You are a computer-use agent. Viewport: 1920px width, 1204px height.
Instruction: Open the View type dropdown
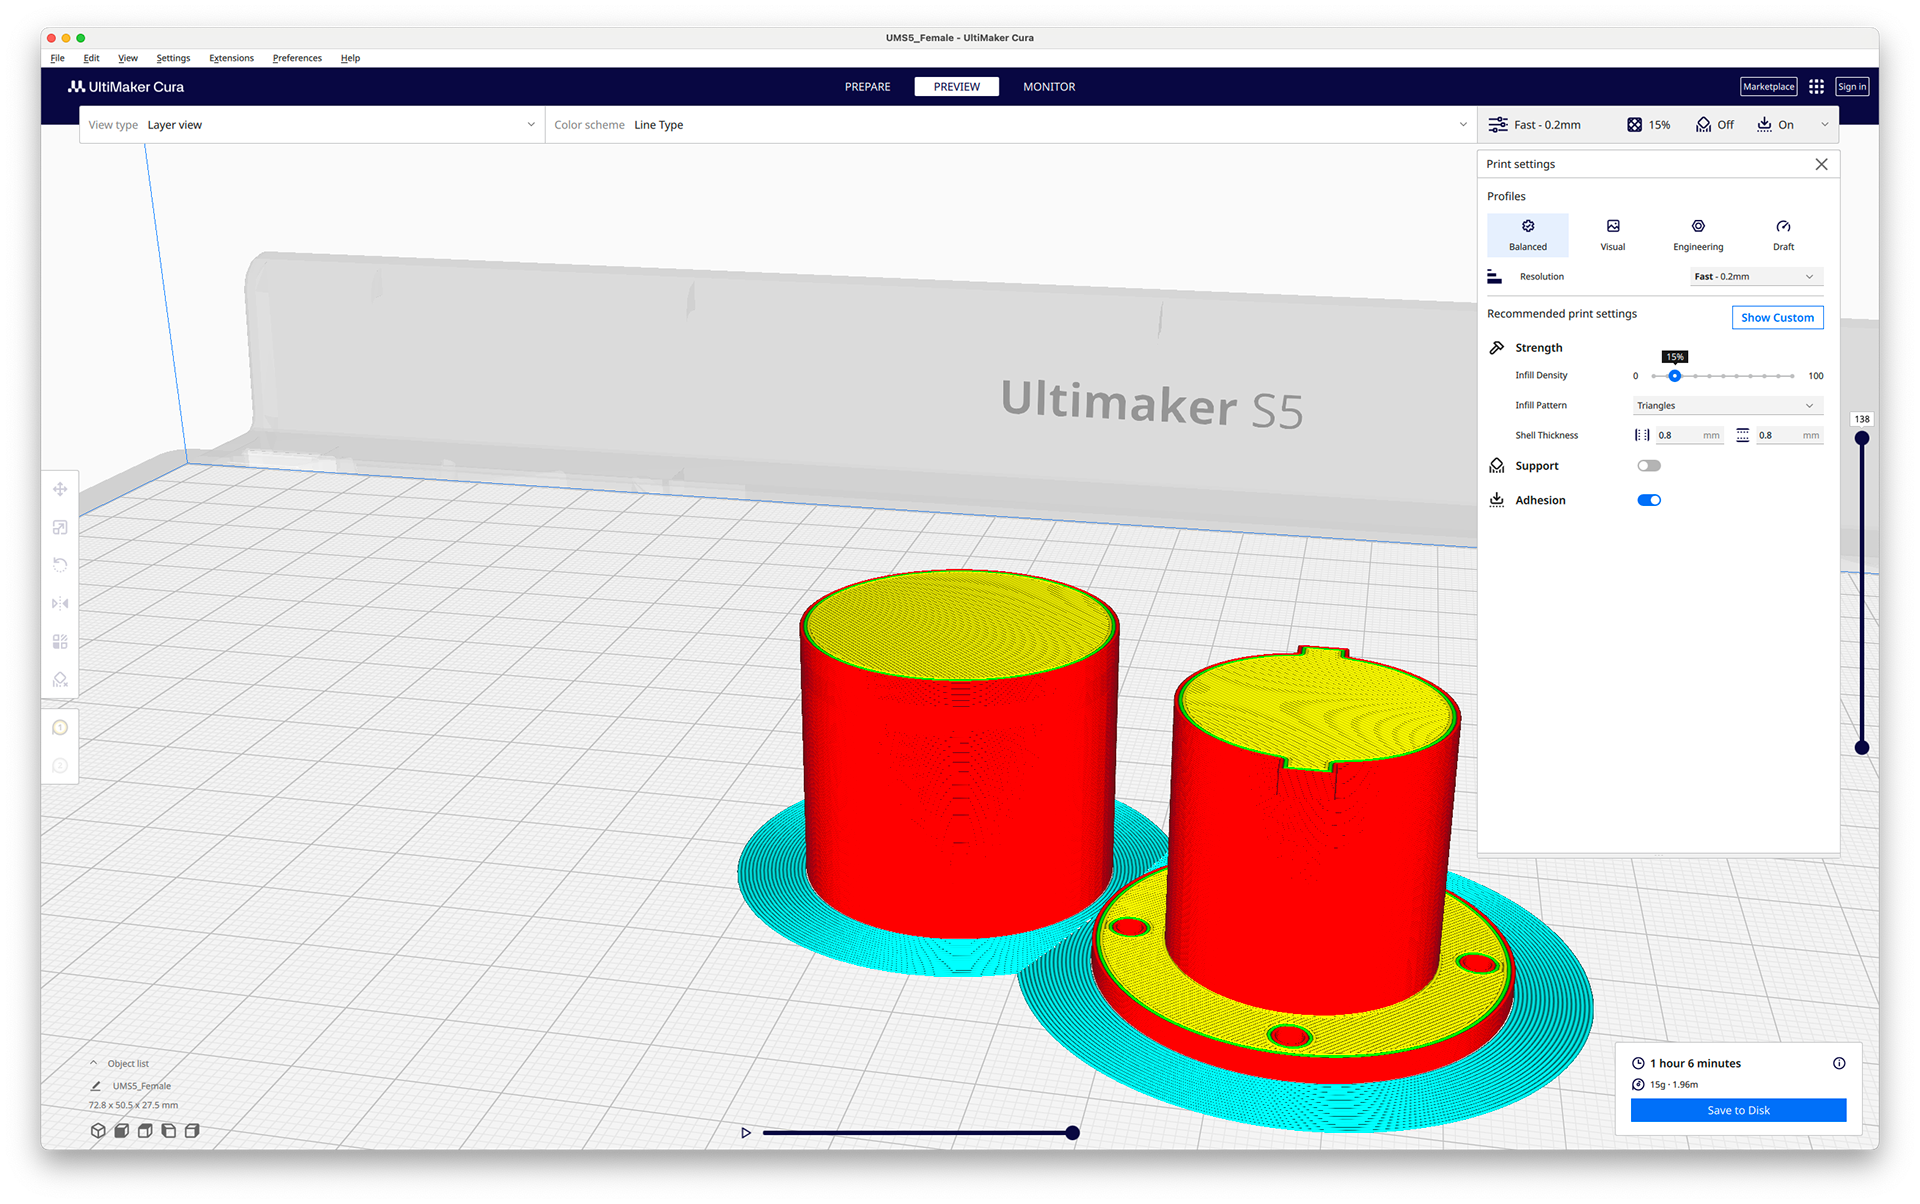tap(312, 125)
